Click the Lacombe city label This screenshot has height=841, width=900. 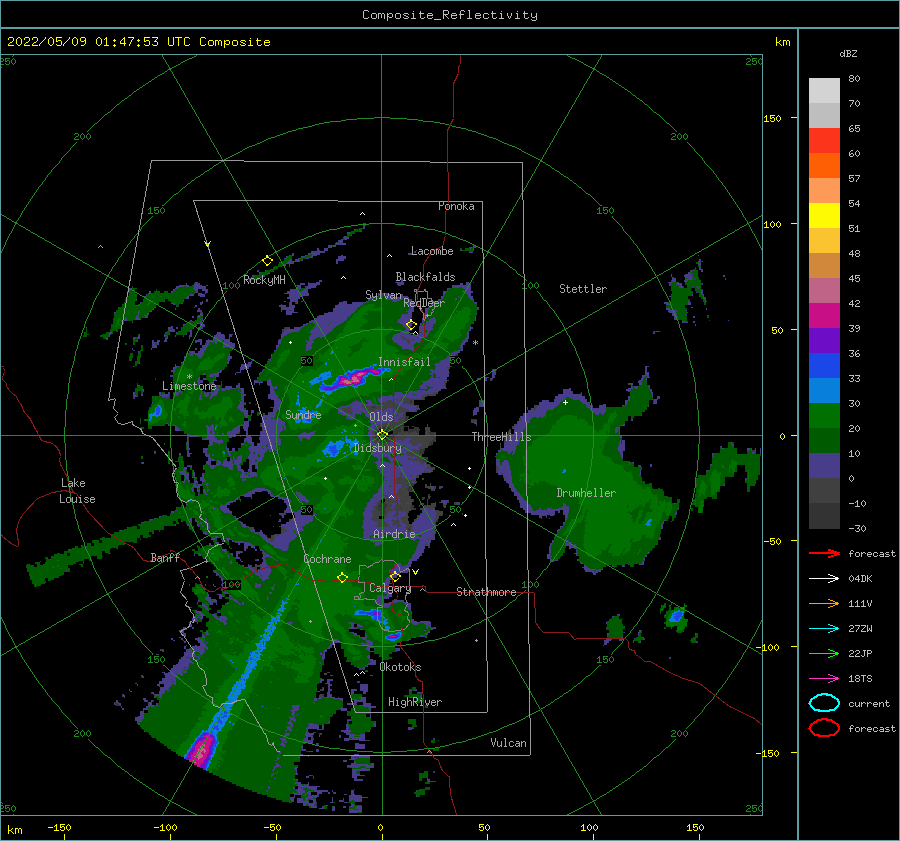(432, 251)
